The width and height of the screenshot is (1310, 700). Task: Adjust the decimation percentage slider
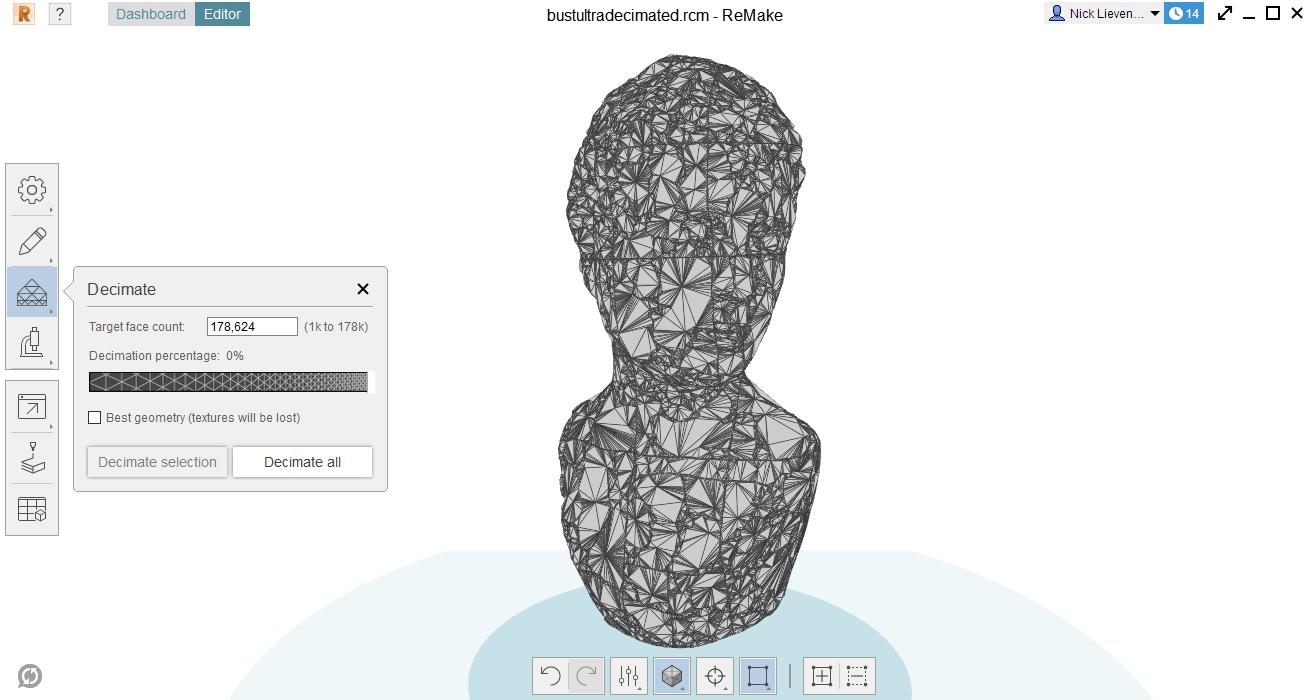(228, 381)
